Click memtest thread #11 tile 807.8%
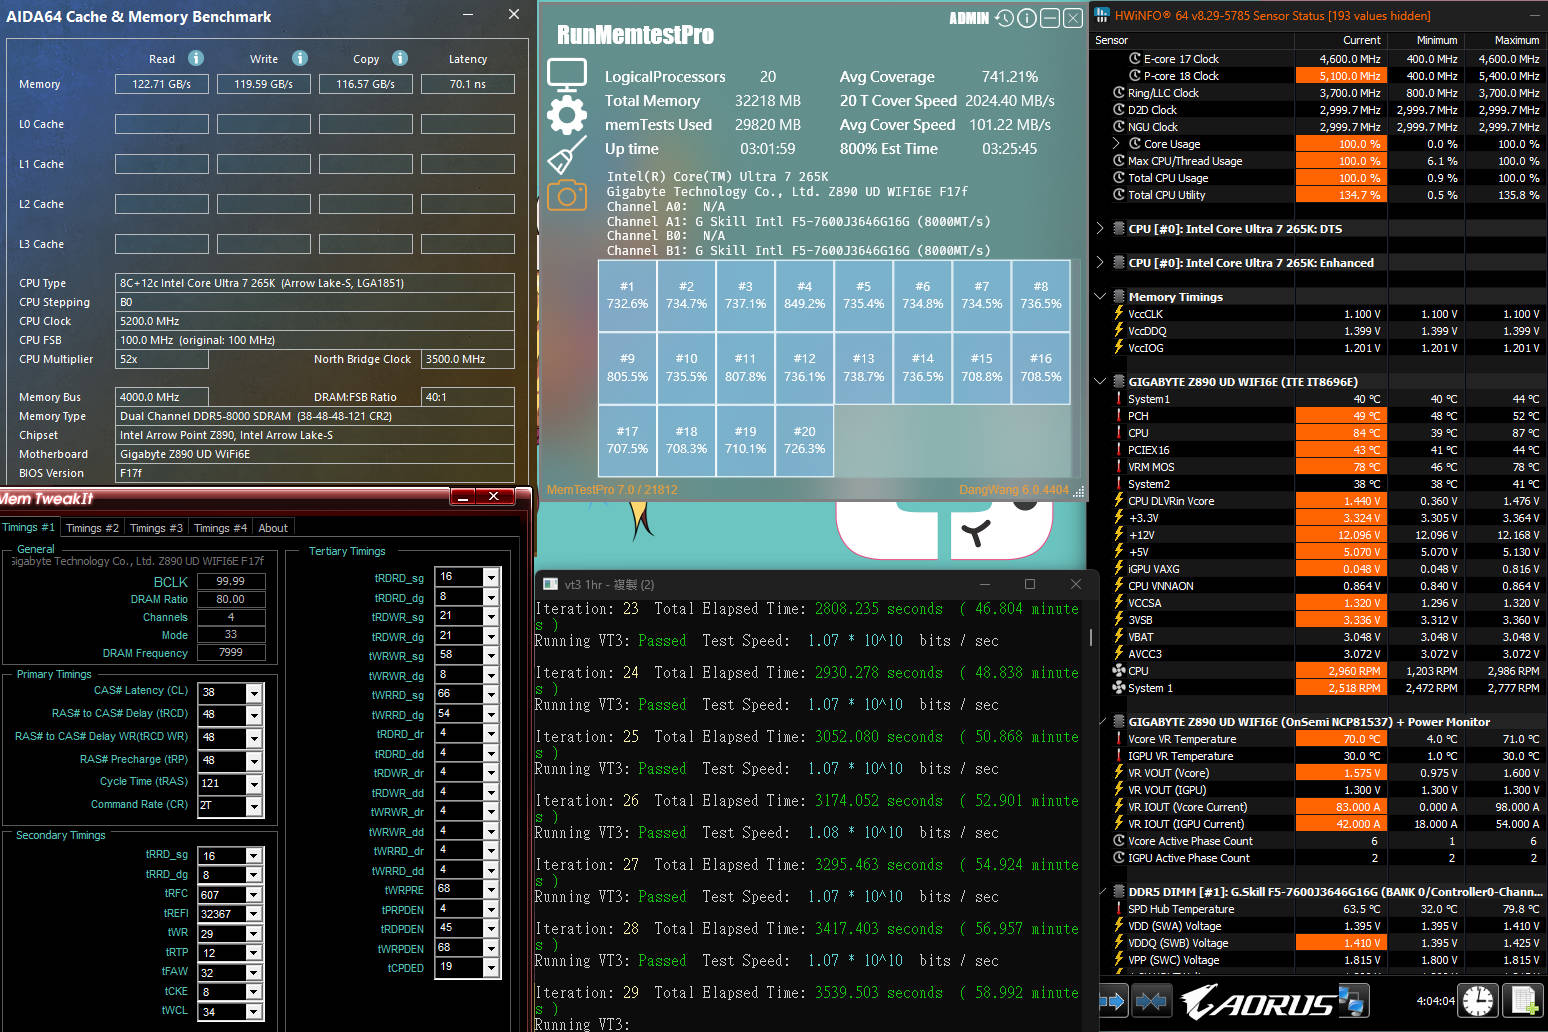This screenshot has width=1548, height=1032. pos(745,368)
